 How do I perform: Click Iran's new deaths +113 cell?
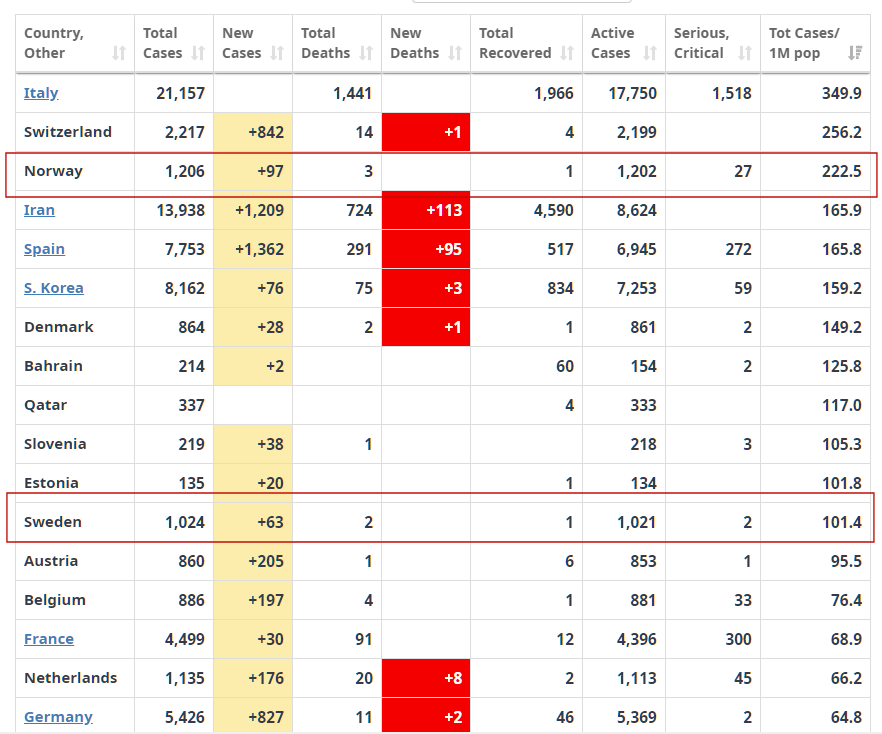pos(426,210)
